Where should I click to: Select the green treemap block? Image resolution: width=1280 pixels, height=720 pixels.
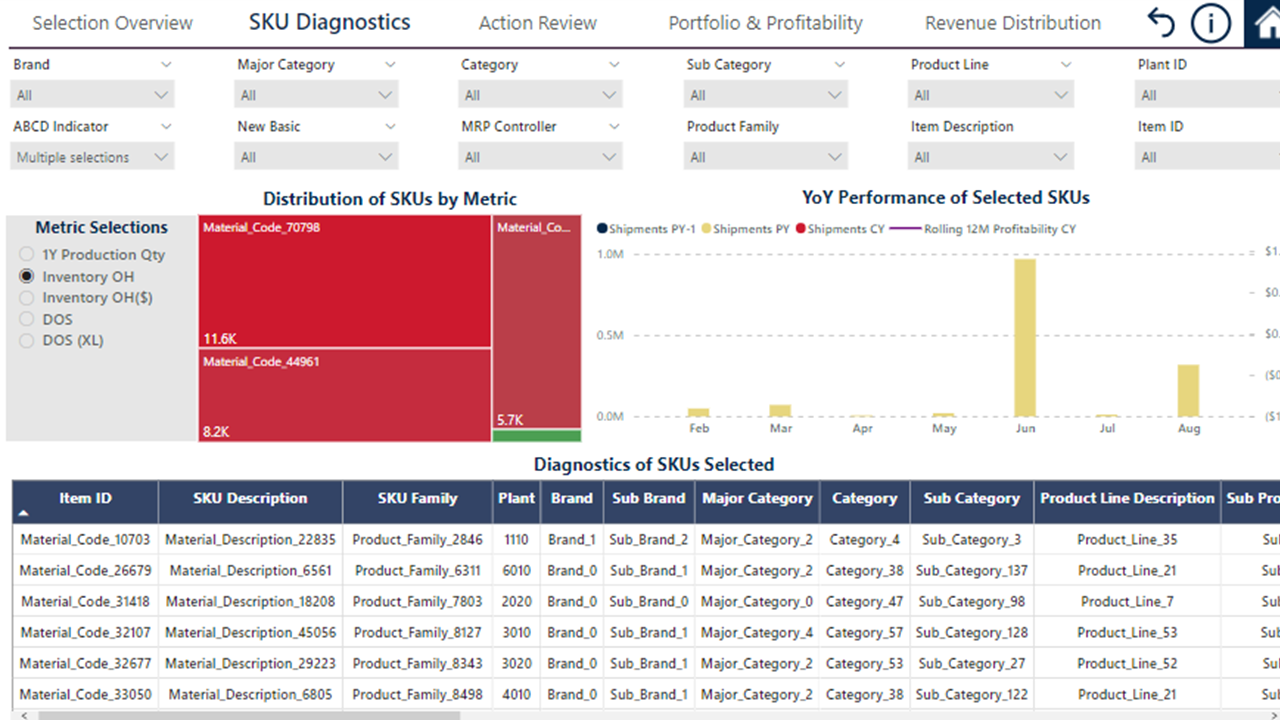(537, 435)
